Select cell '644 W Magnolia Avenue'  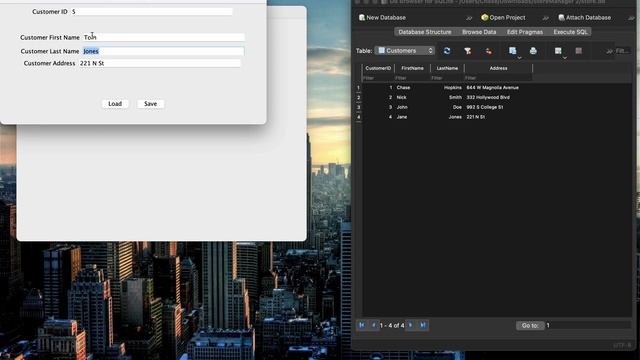coord(498,88)
